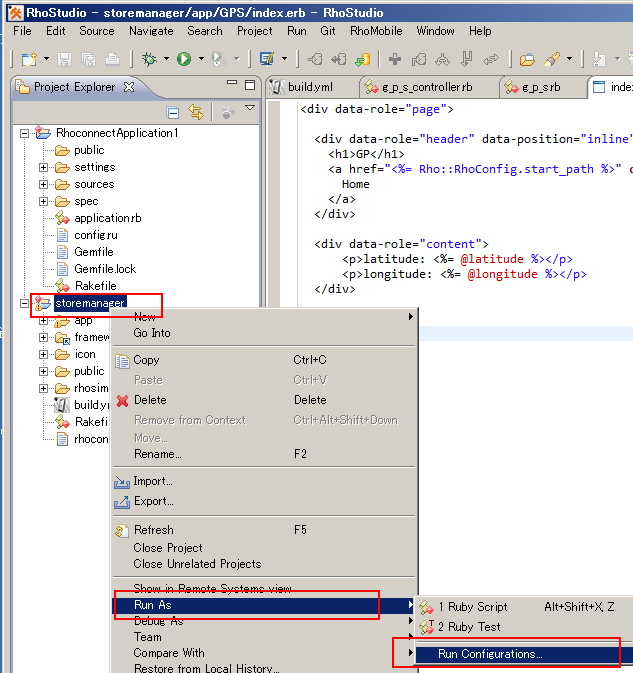Click the Open Type folder toolbar icon

click(x=527, y=59)
